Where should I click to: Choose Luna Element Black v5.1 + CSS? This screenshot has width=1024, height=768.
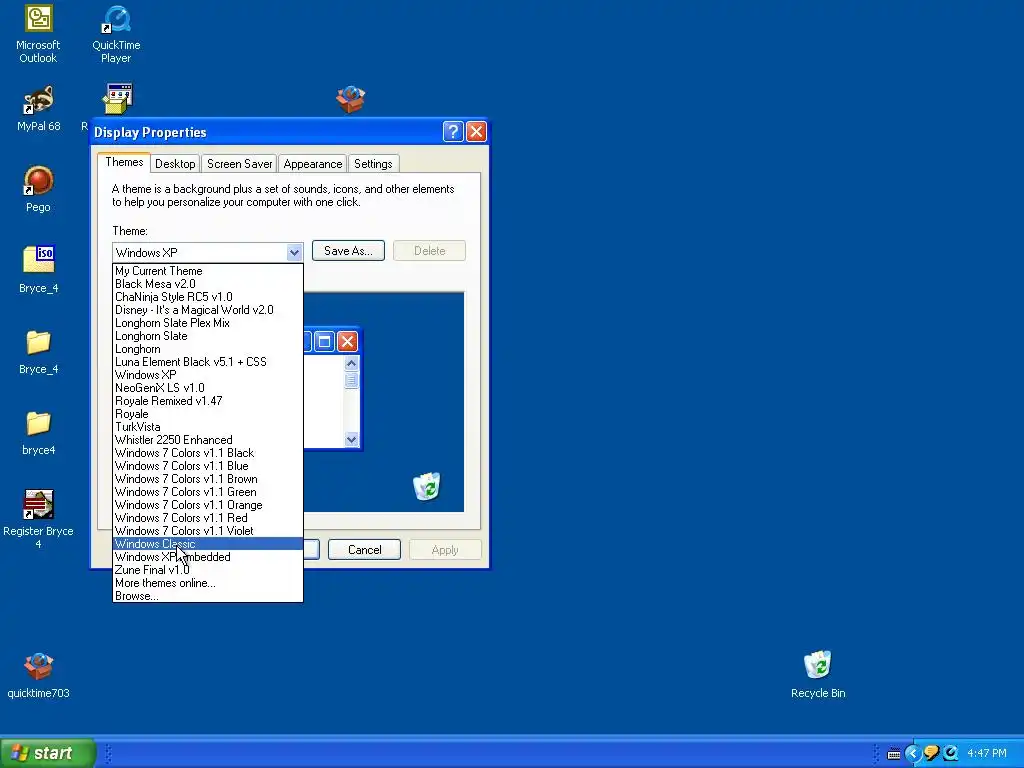[x=208, y=362]
